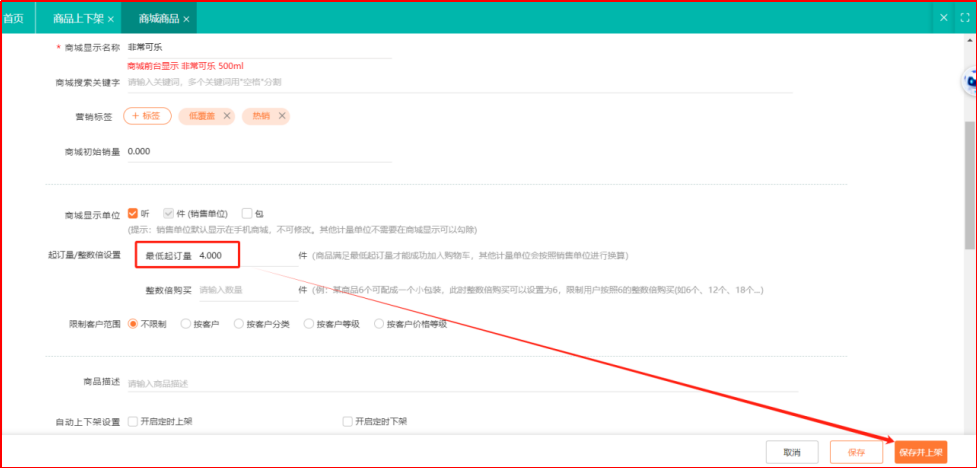
Task: Click the 保存并上架 button
Action: (x=920, y=452)
